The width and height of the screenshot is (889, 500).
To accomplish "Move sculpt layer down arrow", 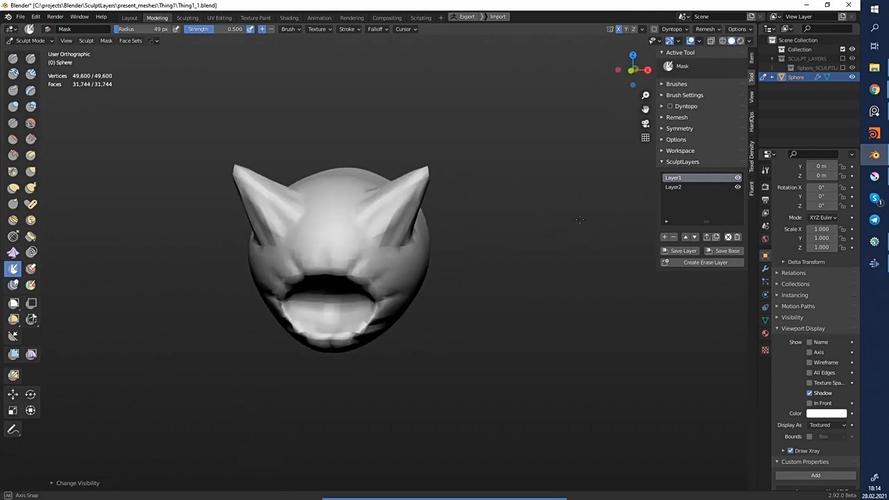I will pyautogui.click(x=695, y=237).
